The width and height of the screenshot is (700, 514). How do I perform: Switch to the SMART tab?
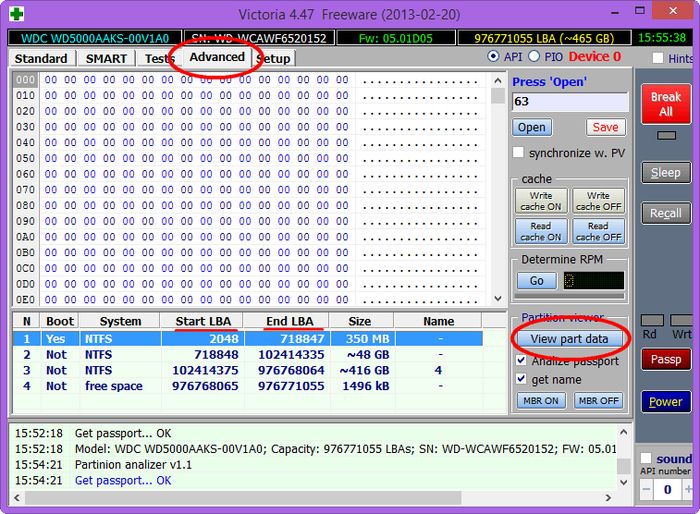click(106, 59)
